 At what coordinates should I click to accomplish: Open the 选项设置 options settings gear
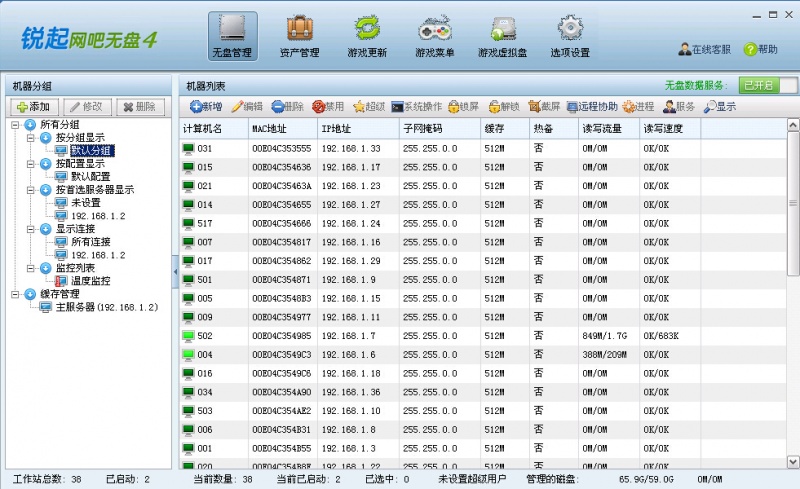pyautogui.click(x=569, y=36)
